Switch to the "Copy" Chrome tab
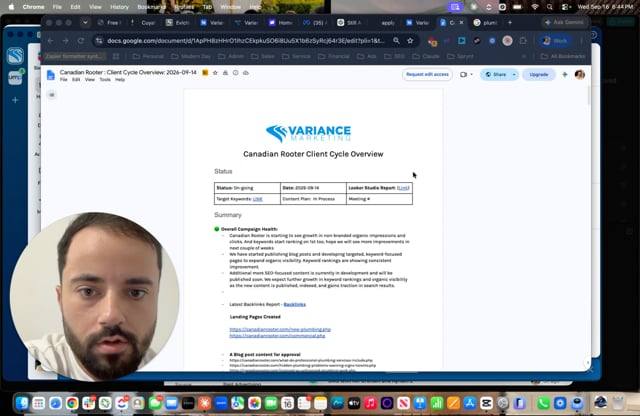The image size is (640, 416). click(144, 23)
